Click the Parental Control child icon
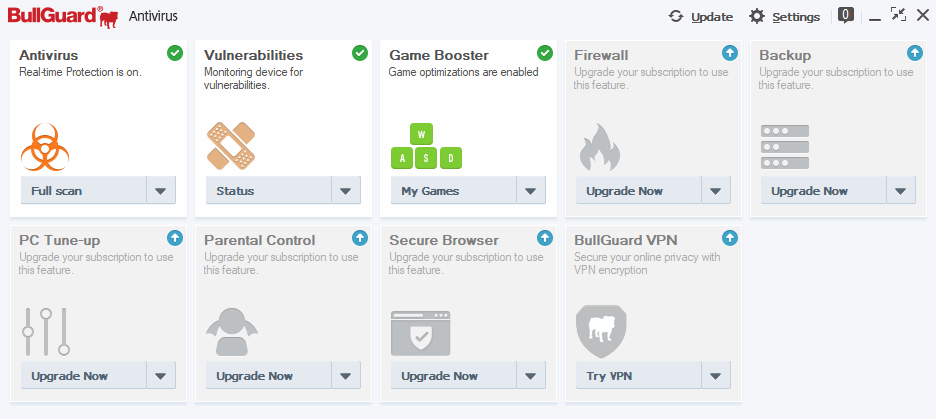 click(231, 331)
